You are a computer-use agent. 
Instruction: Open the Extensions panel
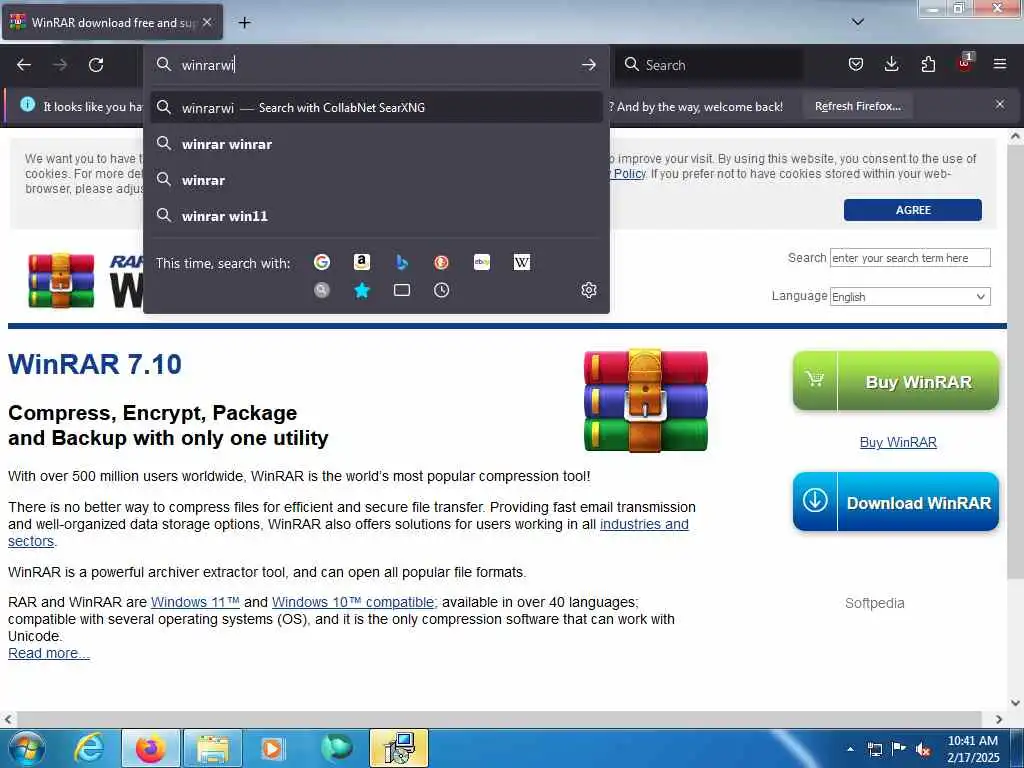click(928, 64)
